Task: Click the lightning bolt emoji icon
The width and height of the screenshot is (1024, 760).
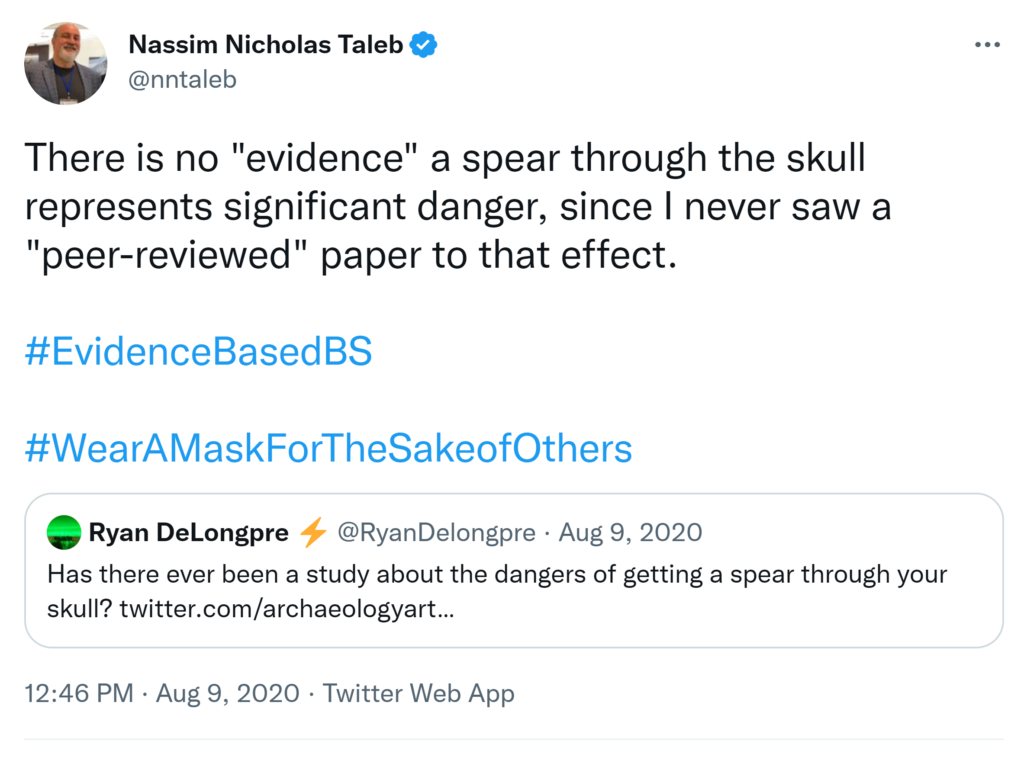Action: pos(313,533)
